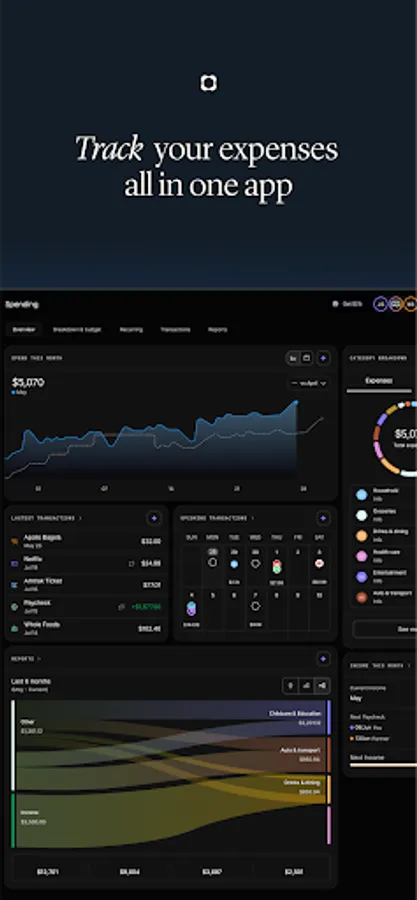Click the first user avatar in header
This screenshot has width=417, height=900.
tap(380, 304)
